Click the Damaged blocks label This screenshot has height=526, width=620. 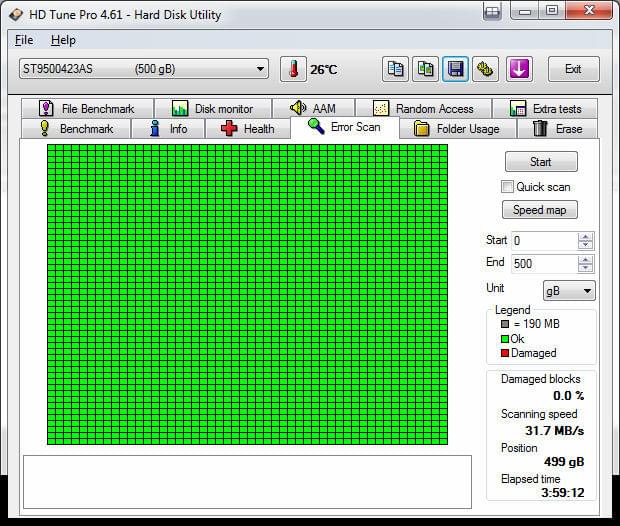coord(541,379)
